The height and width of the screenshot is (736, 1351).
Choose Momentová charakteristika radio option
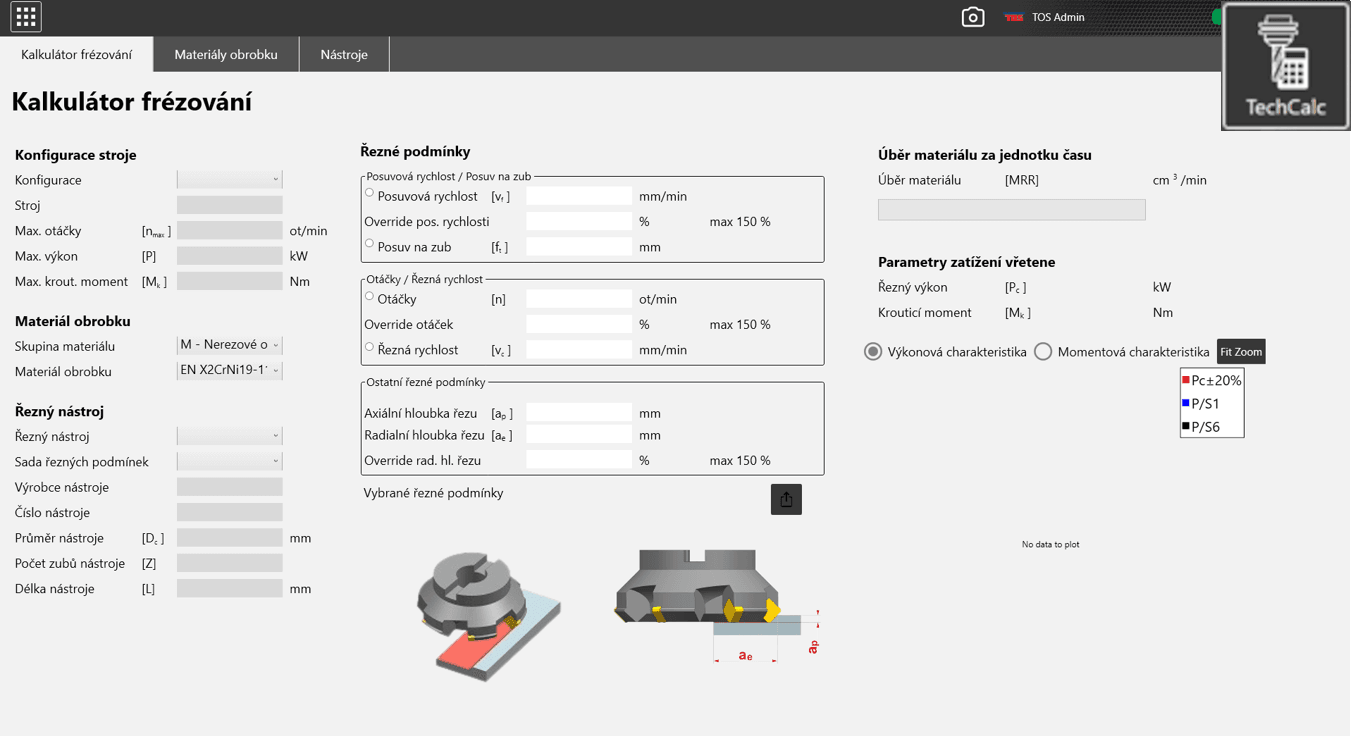tap(1043, 352)
